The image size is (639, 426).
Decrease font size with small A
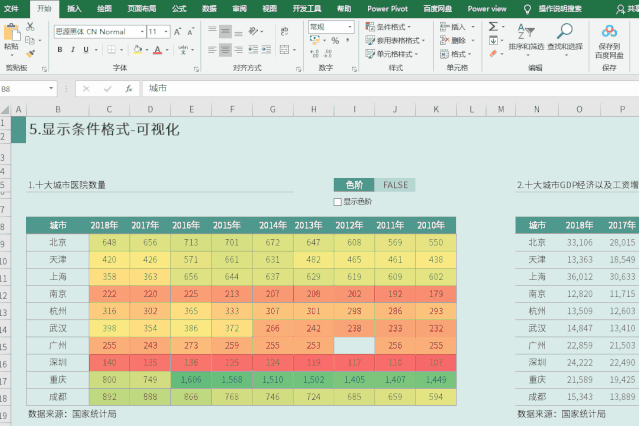(x=190, y=31)
